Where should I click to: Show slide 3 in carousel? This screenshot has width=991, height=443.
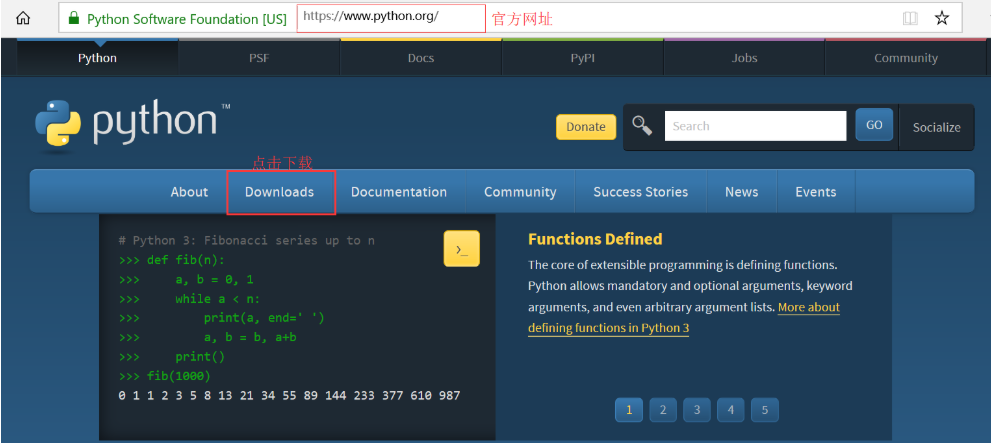coord(697,410)
